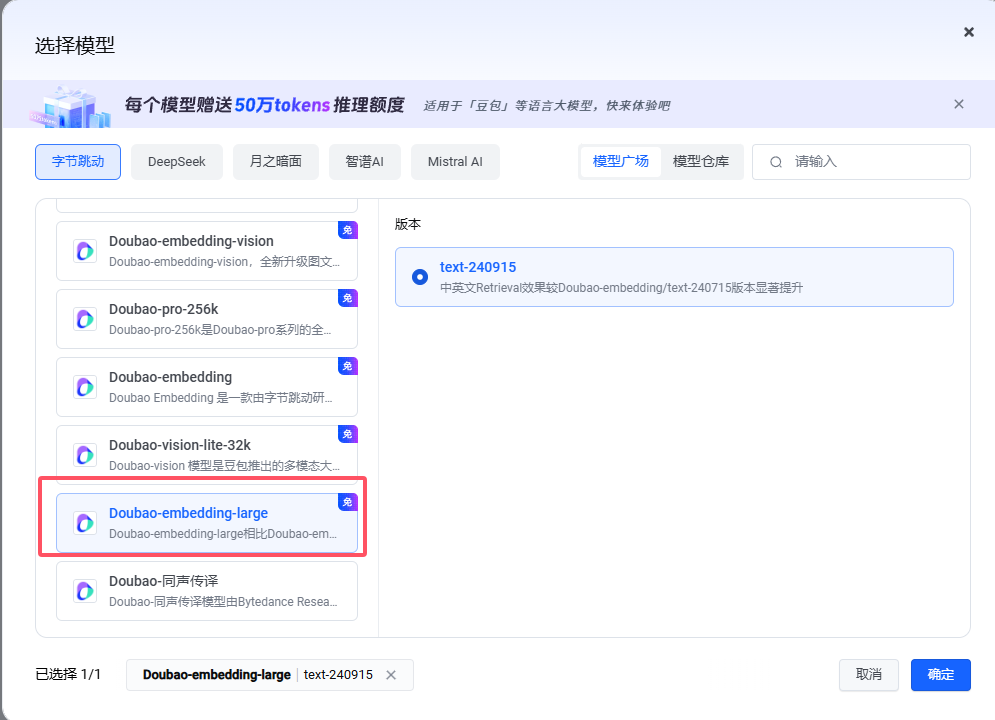Select the text-240915 version radio button
The image size is (995, 720).
click(x=419, y=277)
